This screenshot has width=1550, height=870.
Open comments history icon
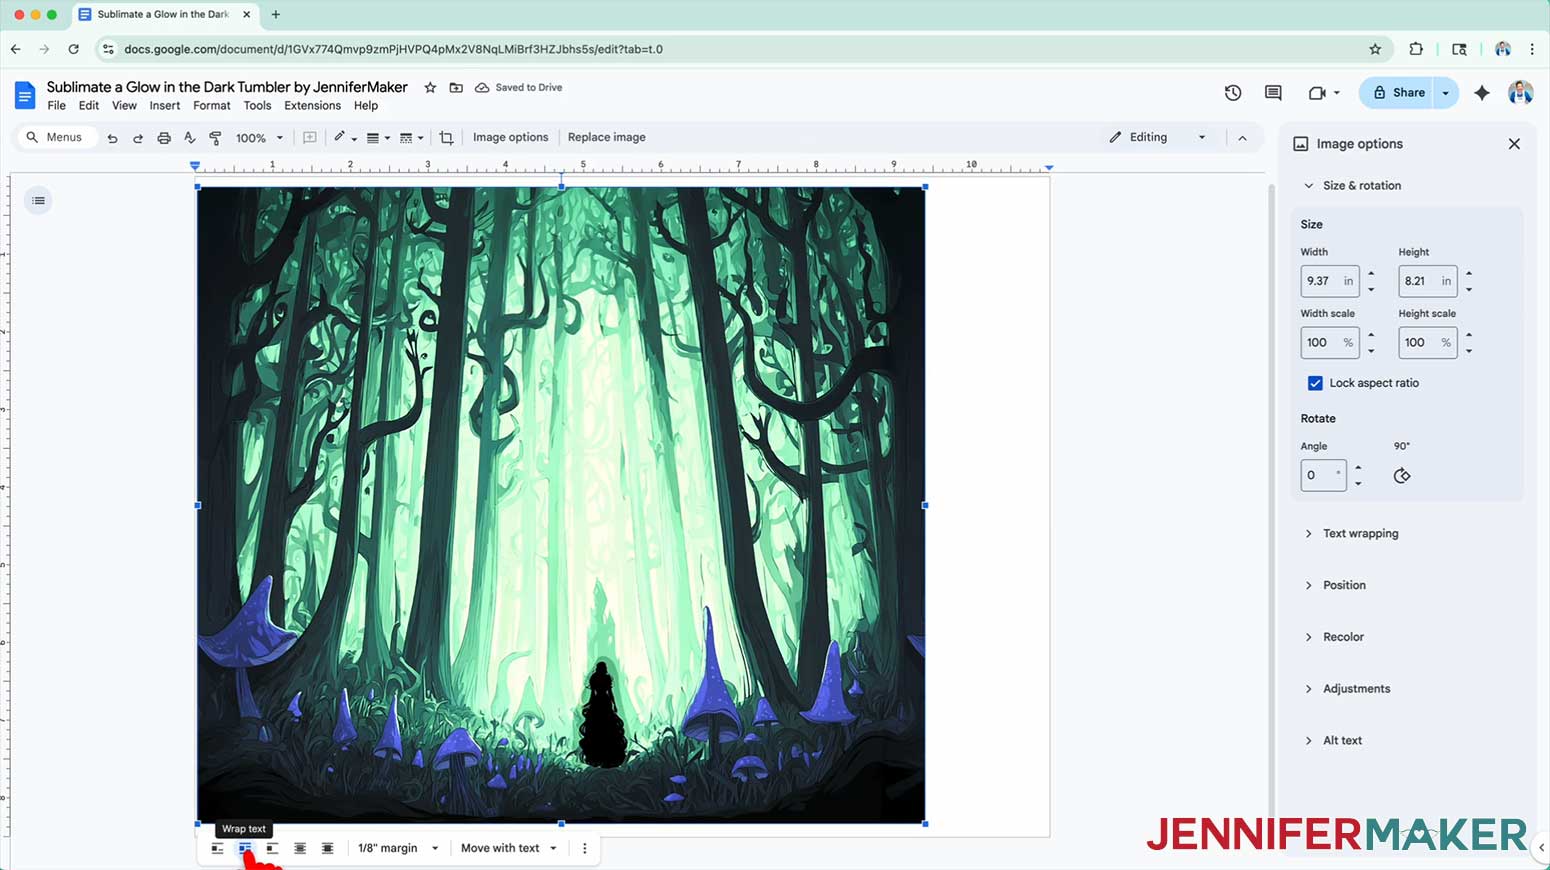point(1273,93)
